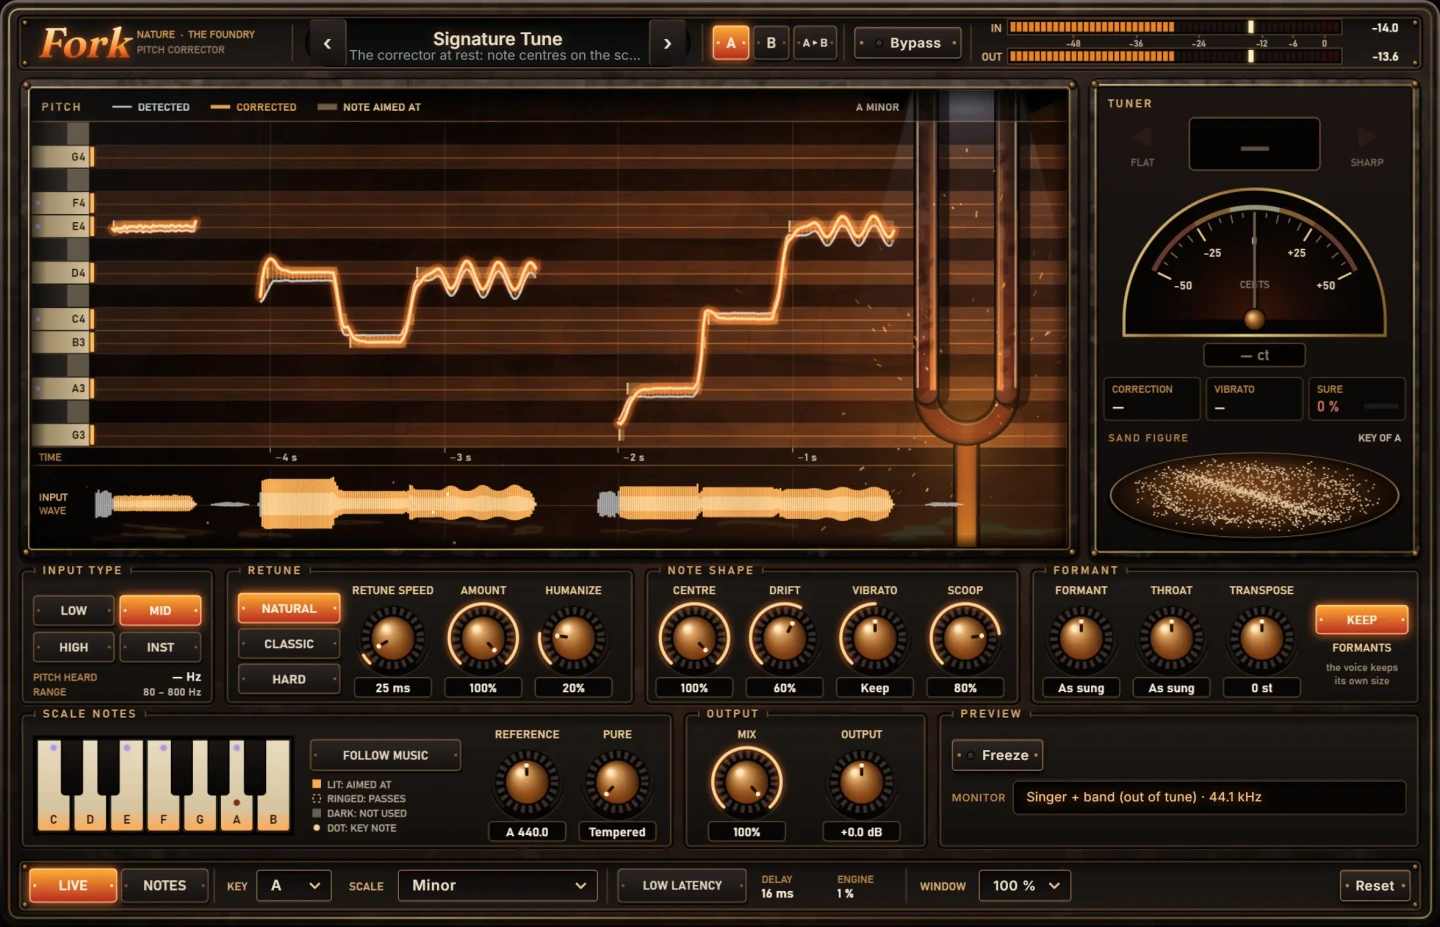Copy A to B with A▸B button
Screen dimensions: 1440x927
coord(815,43)
